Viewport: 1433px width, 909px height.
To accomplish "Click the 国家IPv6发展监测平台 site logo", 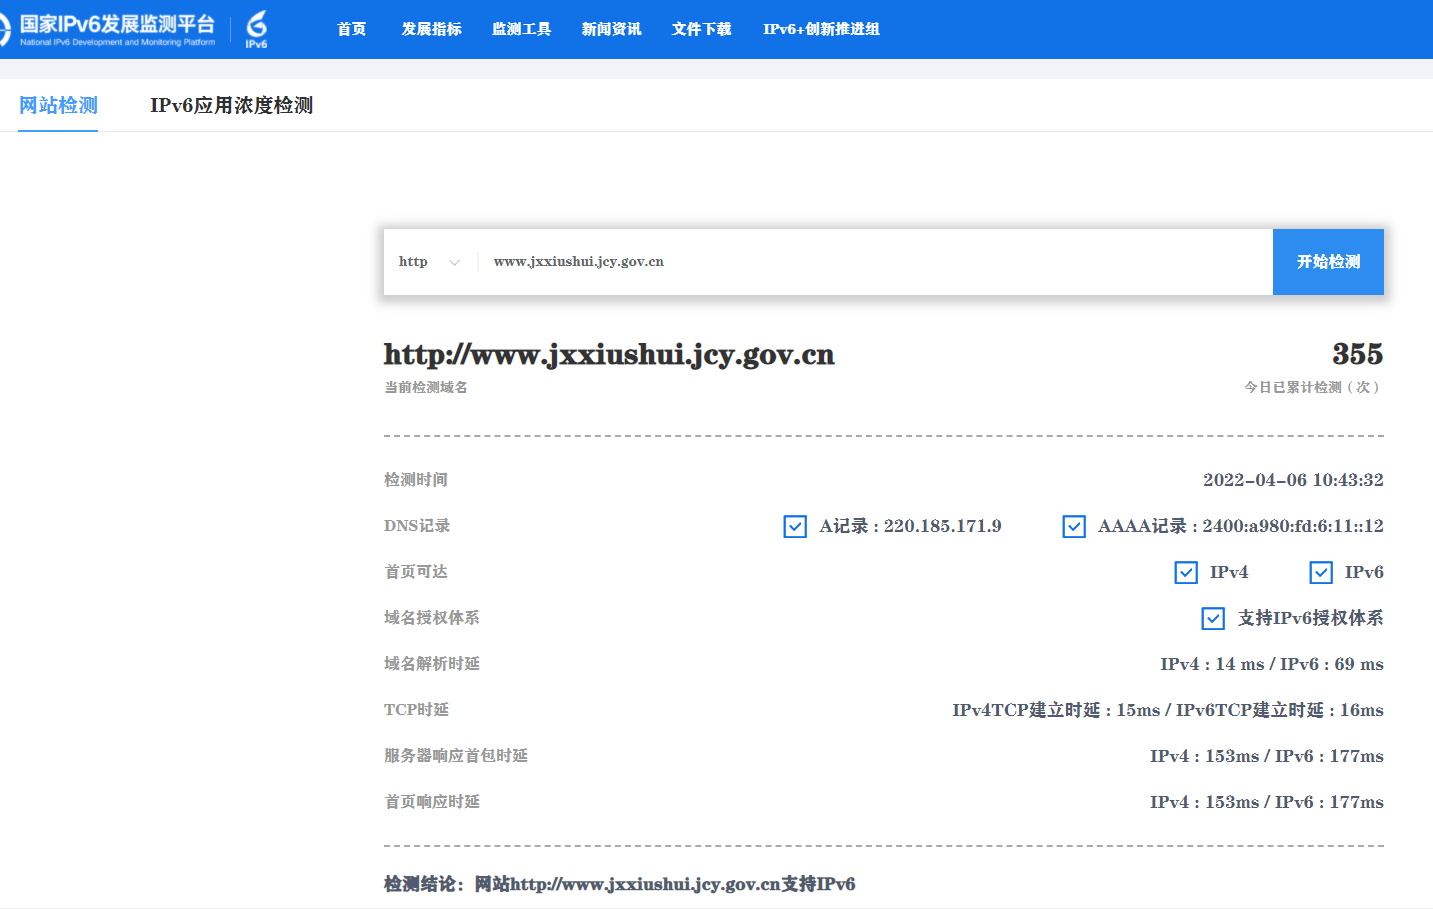I will coord(108,29).
